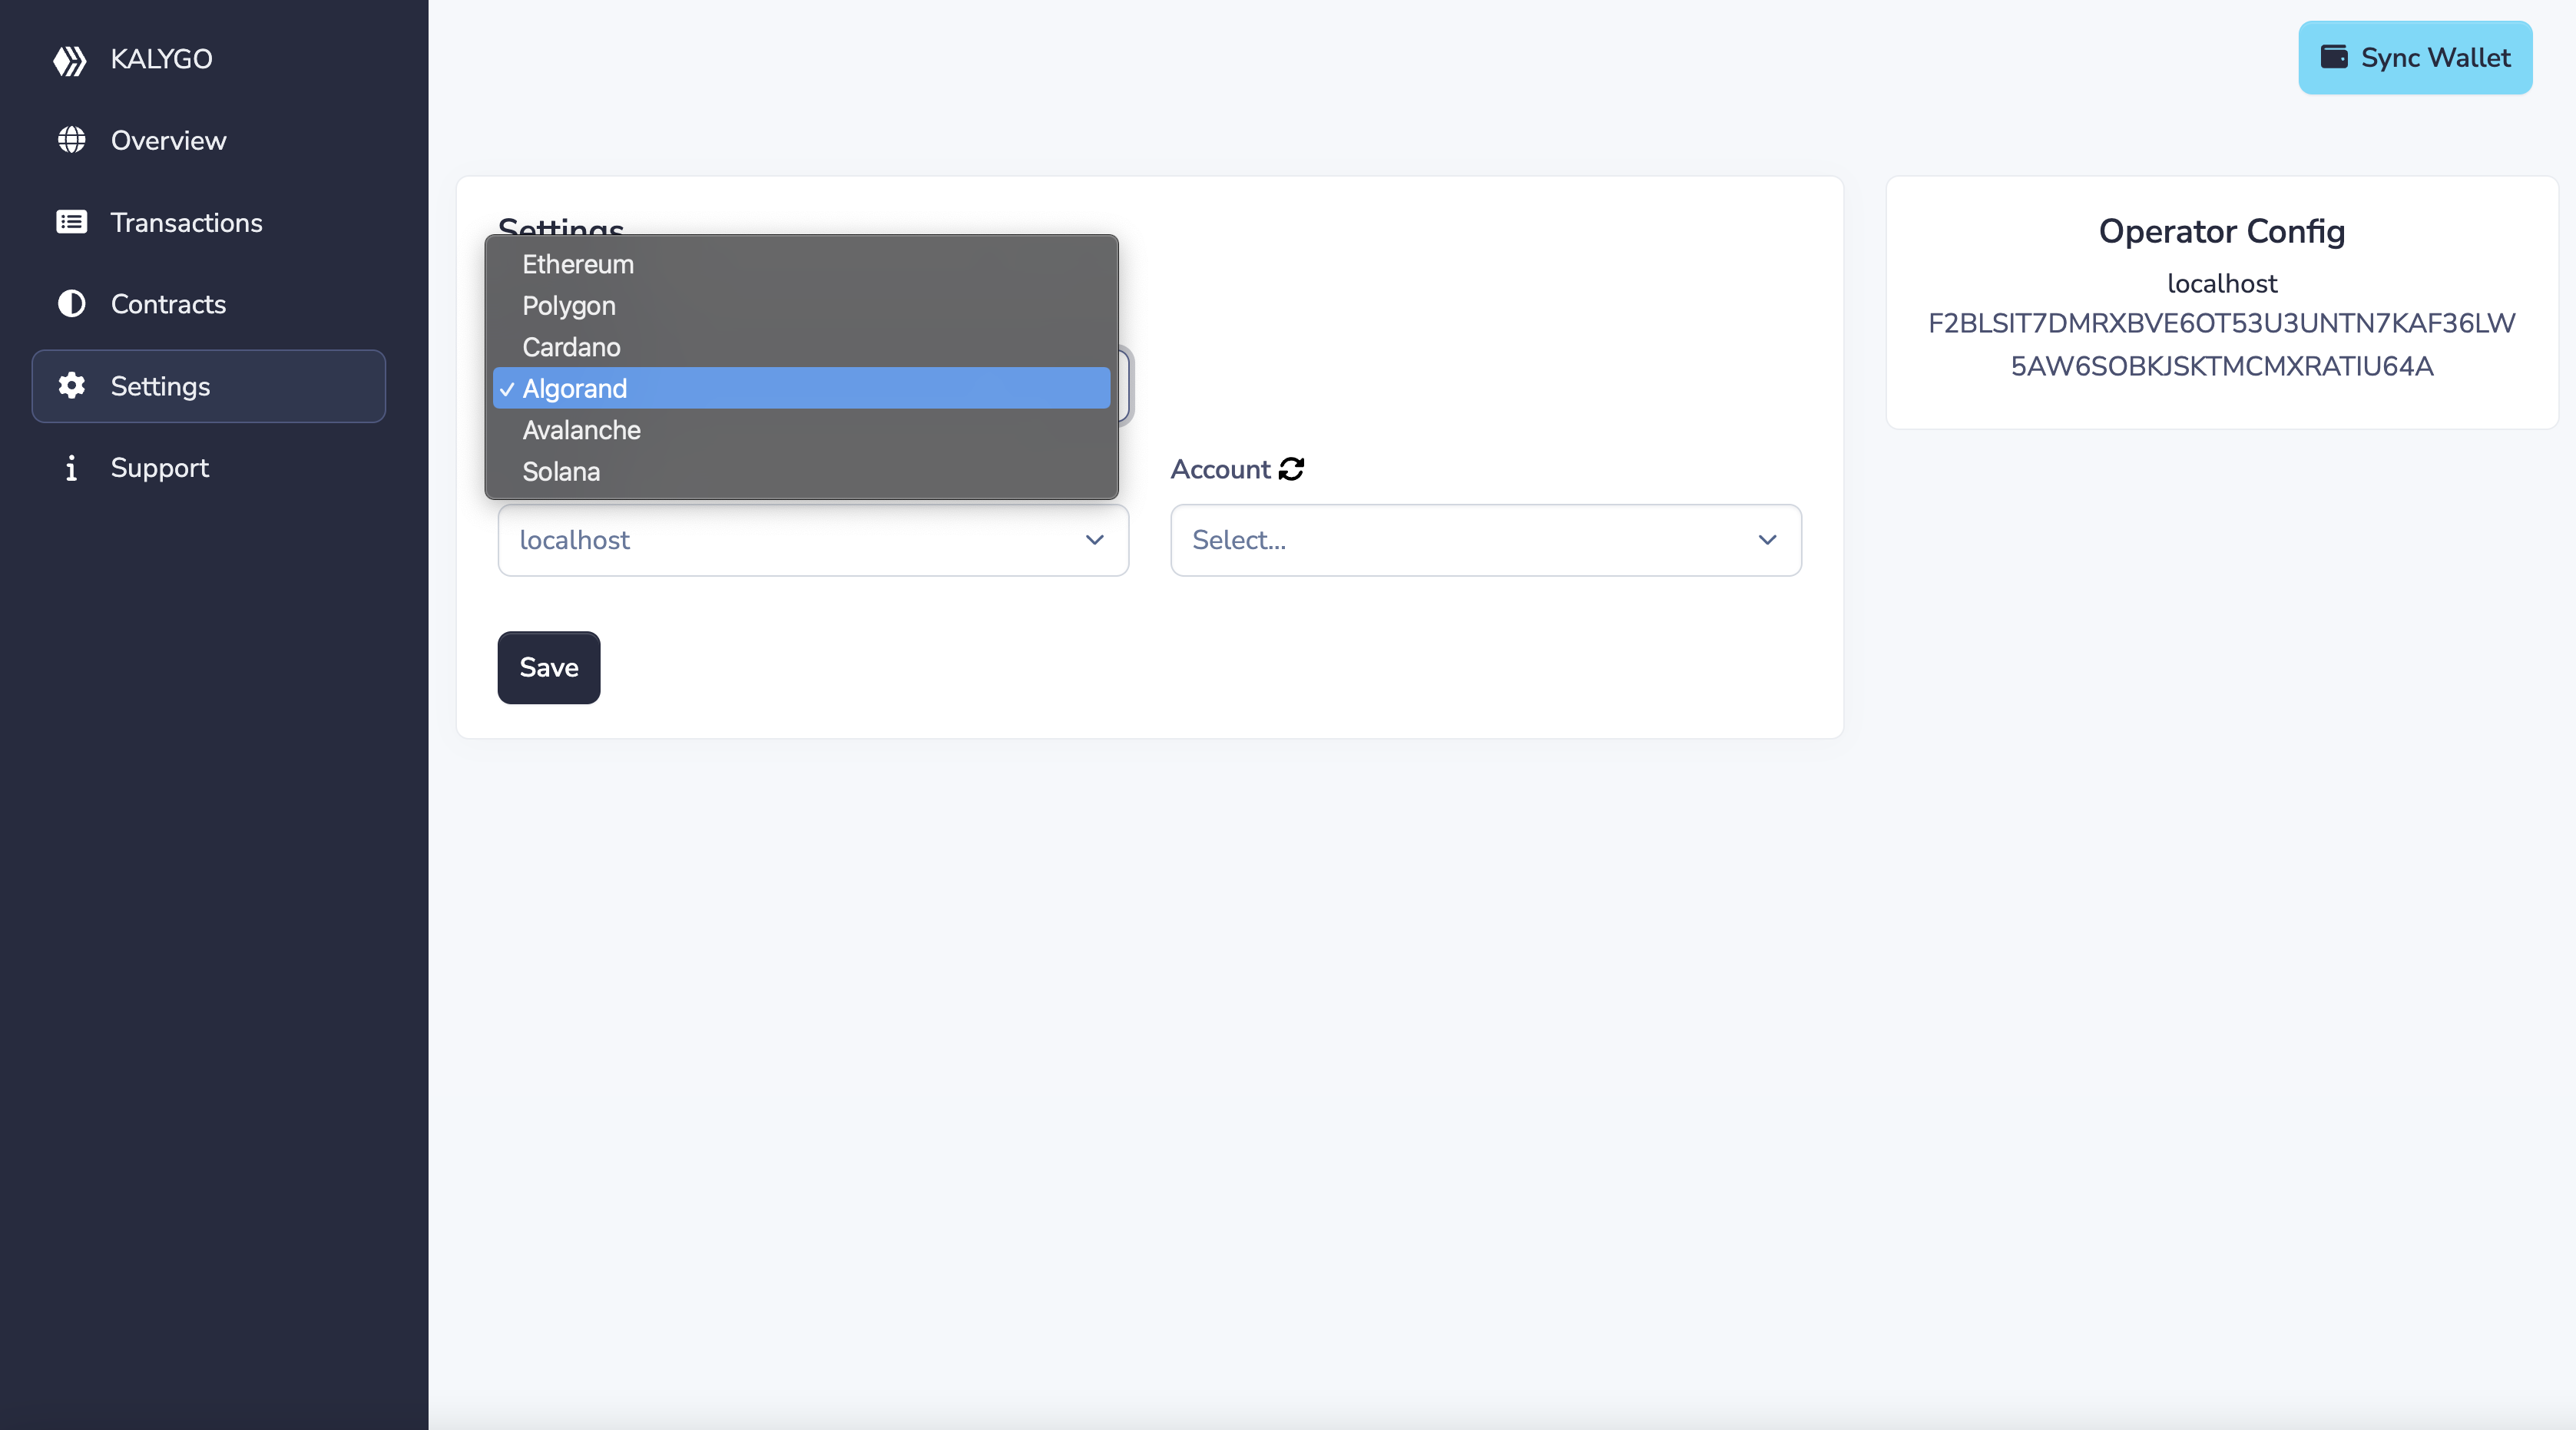Click the Account dropdown chevron arrow
2576x1430 pixels.
(1767, 540)
